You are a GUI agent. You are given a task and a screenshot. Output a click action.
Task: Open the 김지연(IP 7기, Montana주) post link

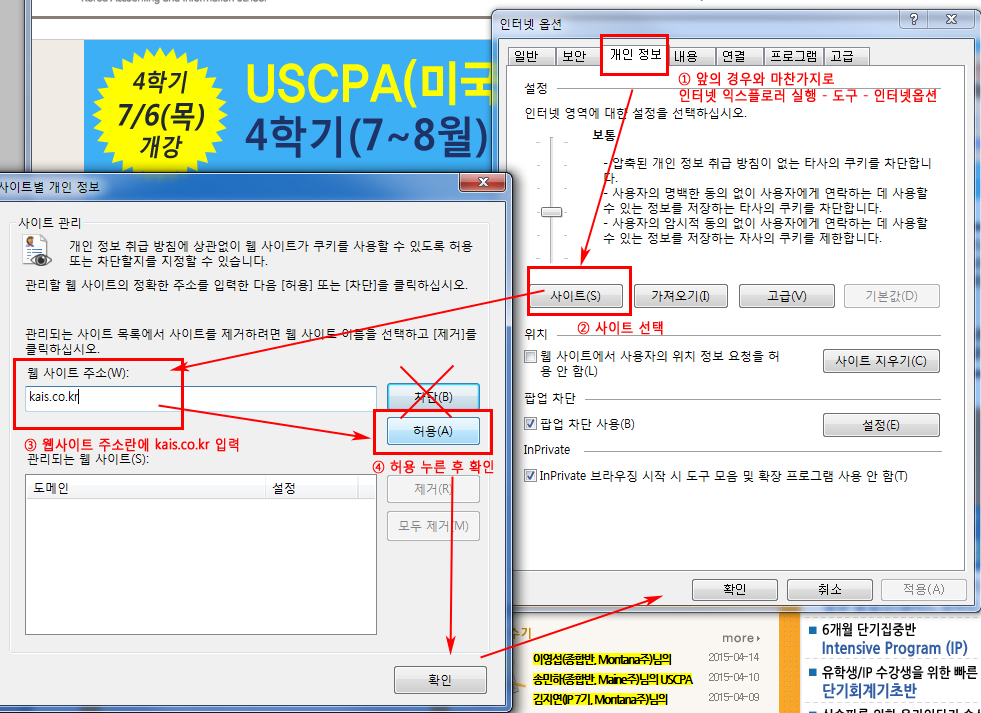click(x=600, y=699)
